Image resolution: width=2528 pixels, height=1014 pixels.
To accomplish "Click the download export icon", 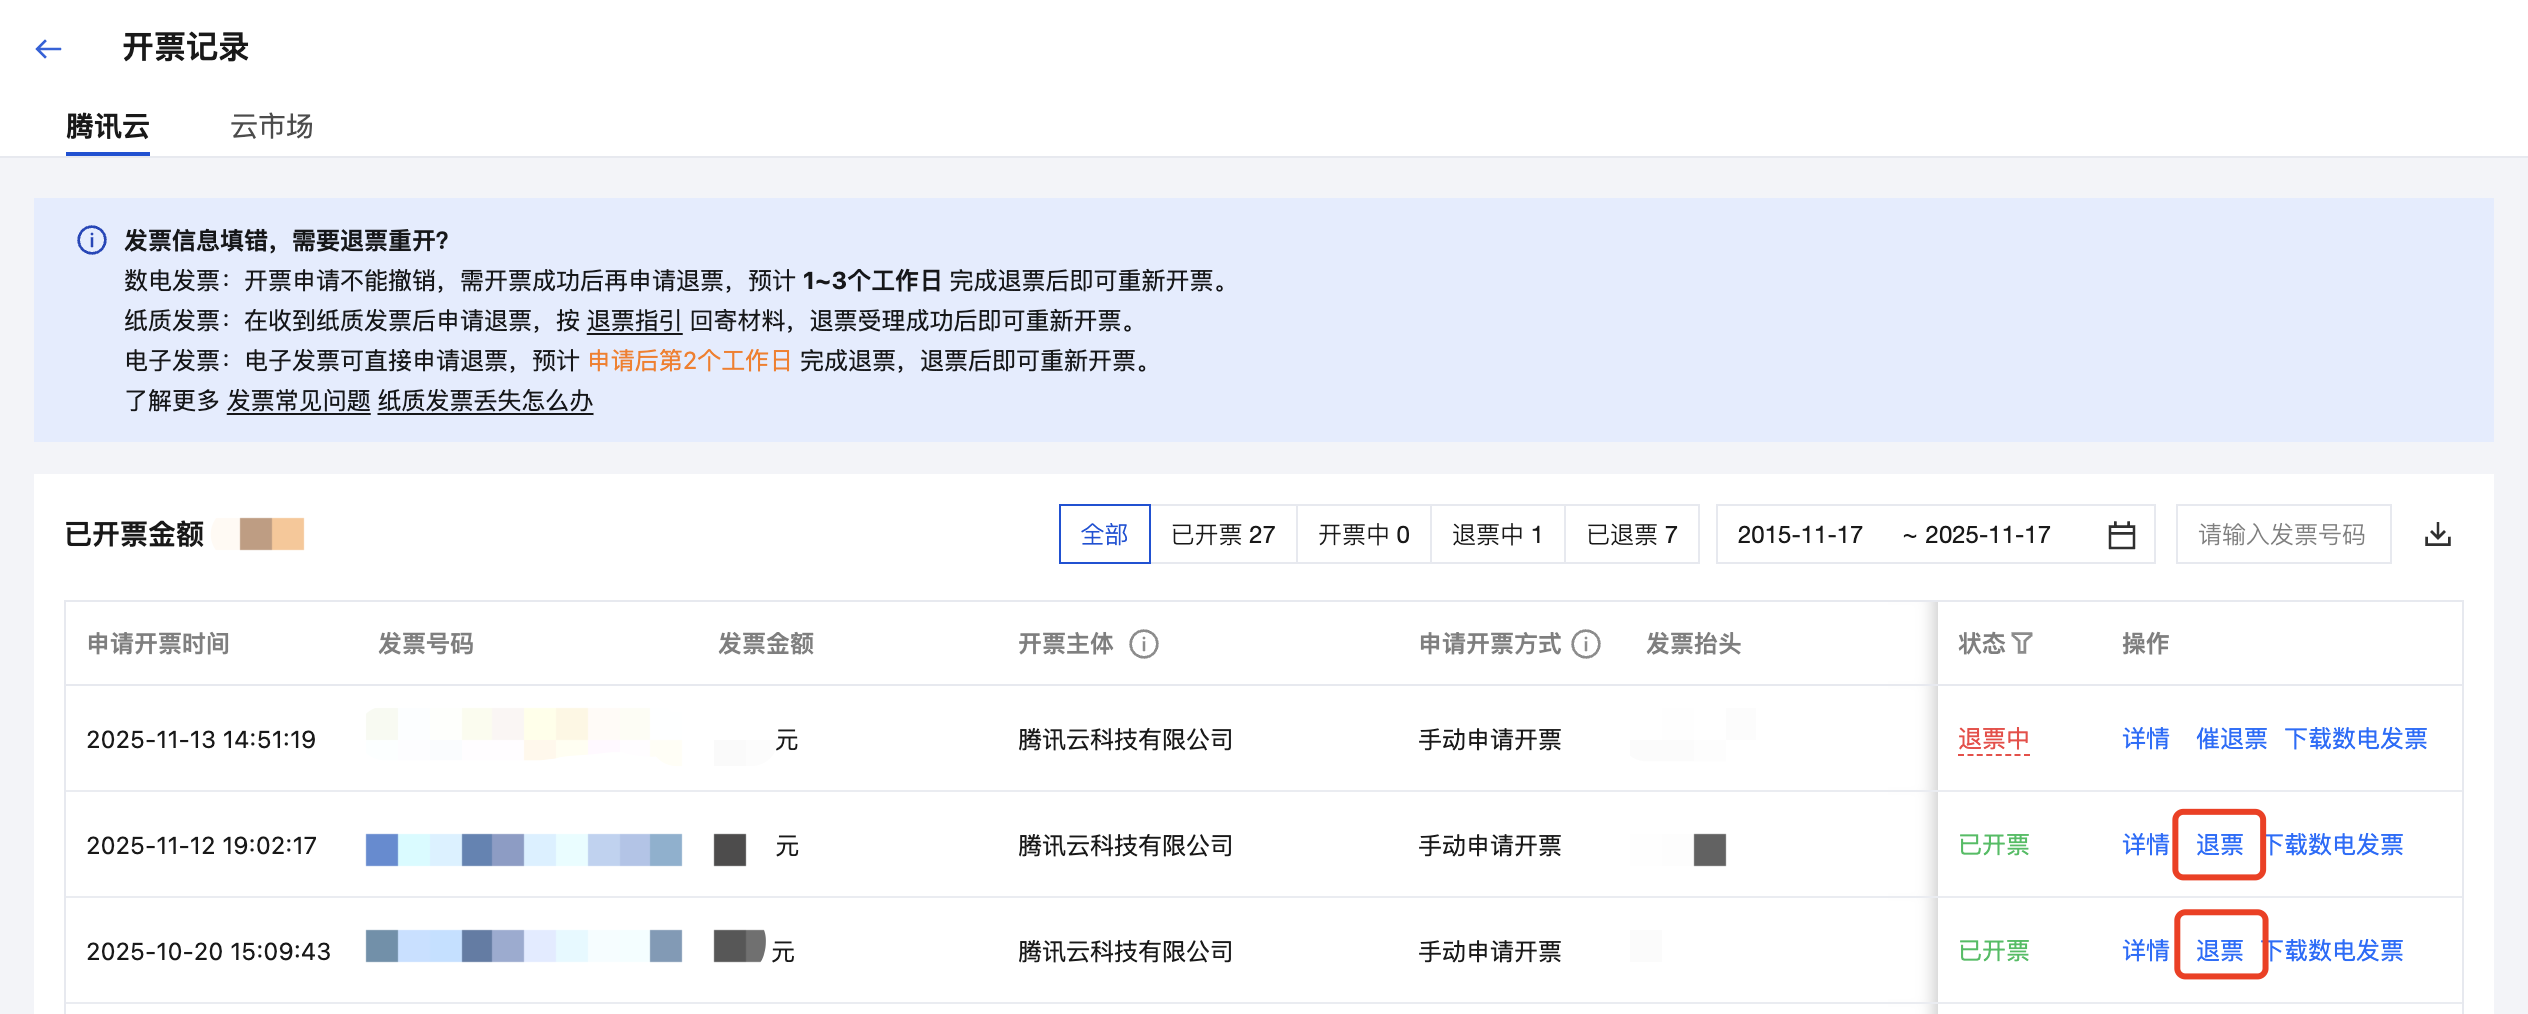I will pos(2438,535).
